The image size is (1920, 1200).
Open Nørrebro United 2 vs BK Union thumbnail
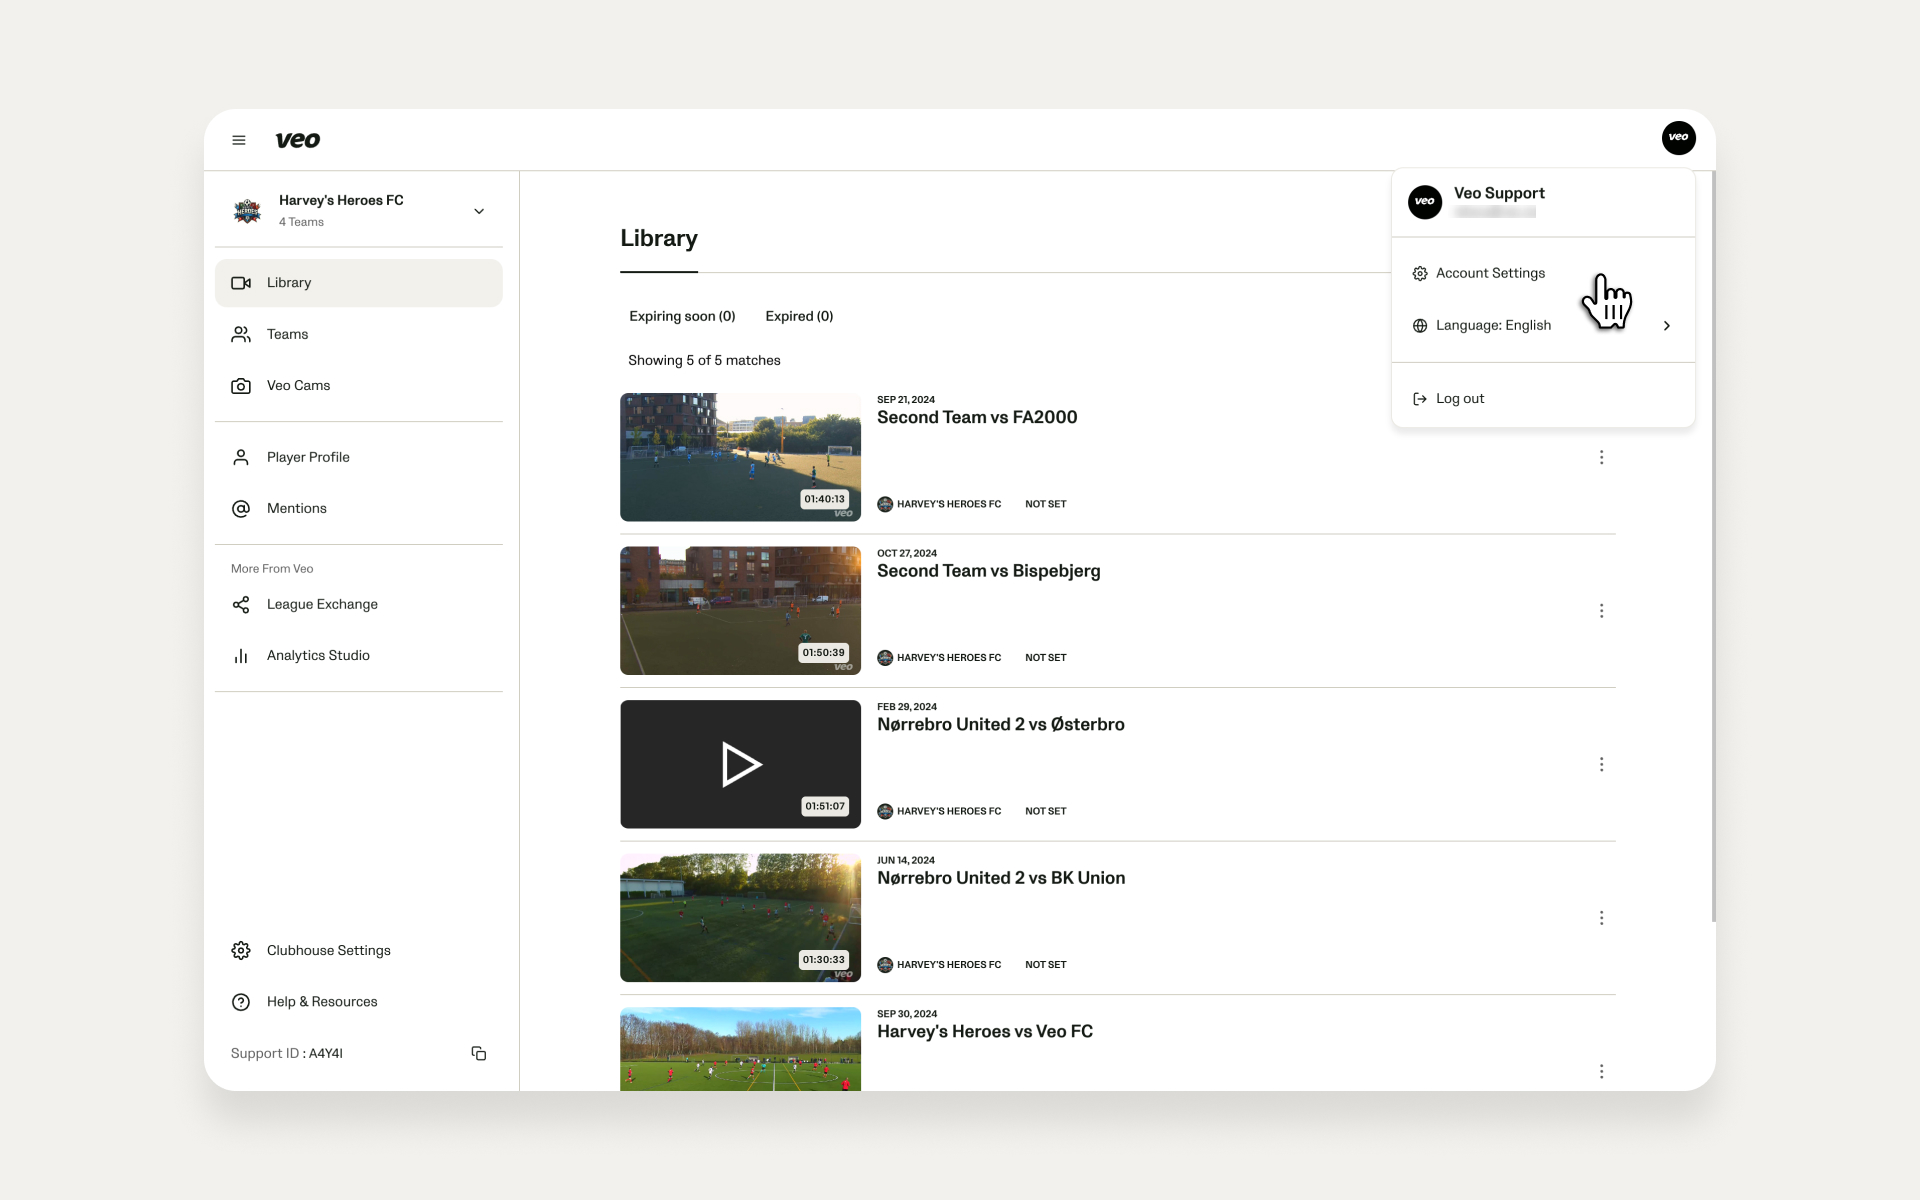pyautogui.click(x=740, y=917)
